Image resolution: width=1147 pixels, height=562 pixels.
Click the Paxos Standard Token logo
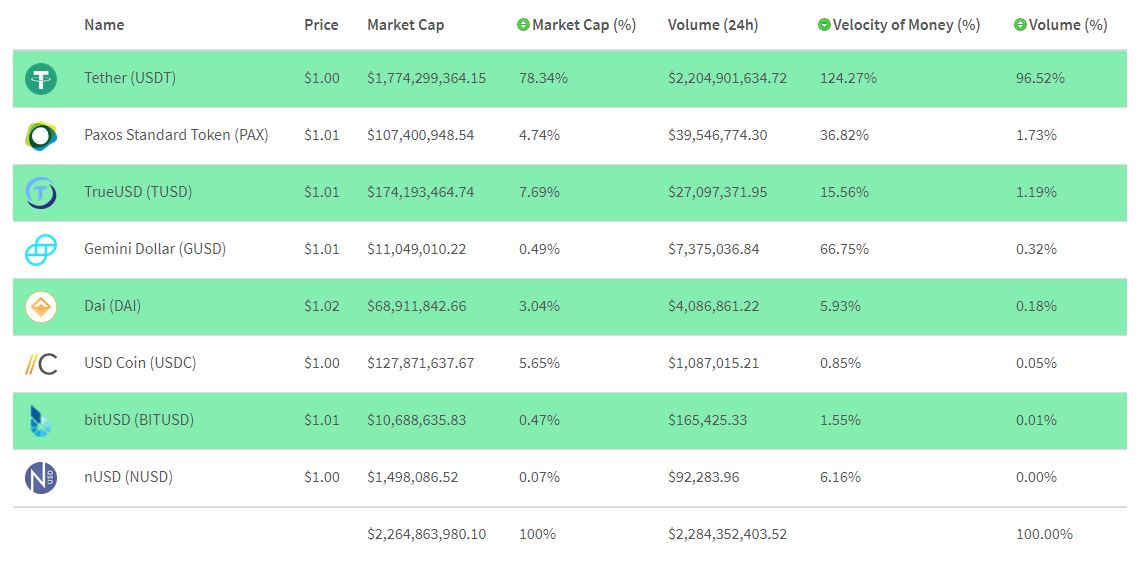tap(41, 135)
